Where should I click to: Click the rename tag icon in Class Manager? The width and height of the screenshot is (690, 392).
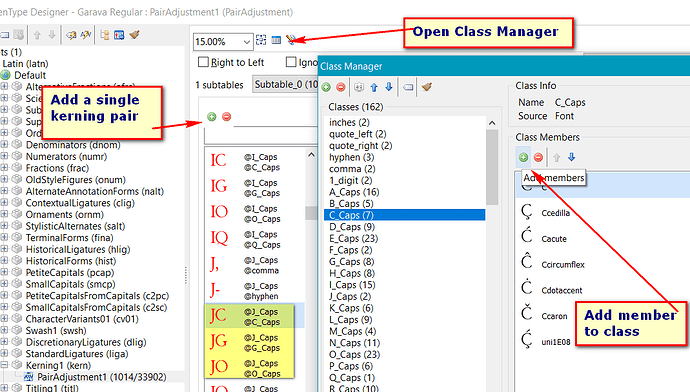[408, 87]
